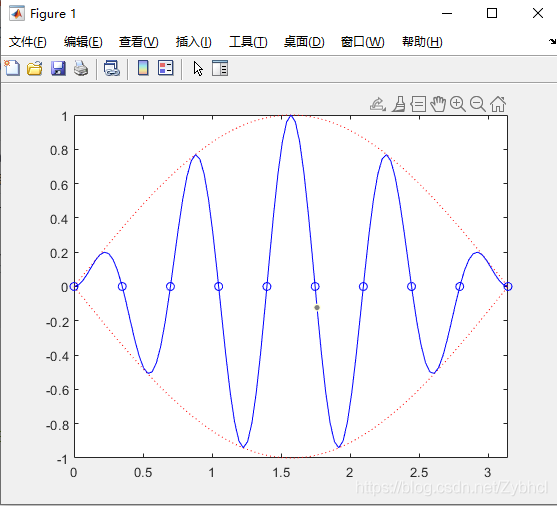The image size is (557, 506).
Task: Click the y-axis label -0.6
Action: tap(57, 390)
